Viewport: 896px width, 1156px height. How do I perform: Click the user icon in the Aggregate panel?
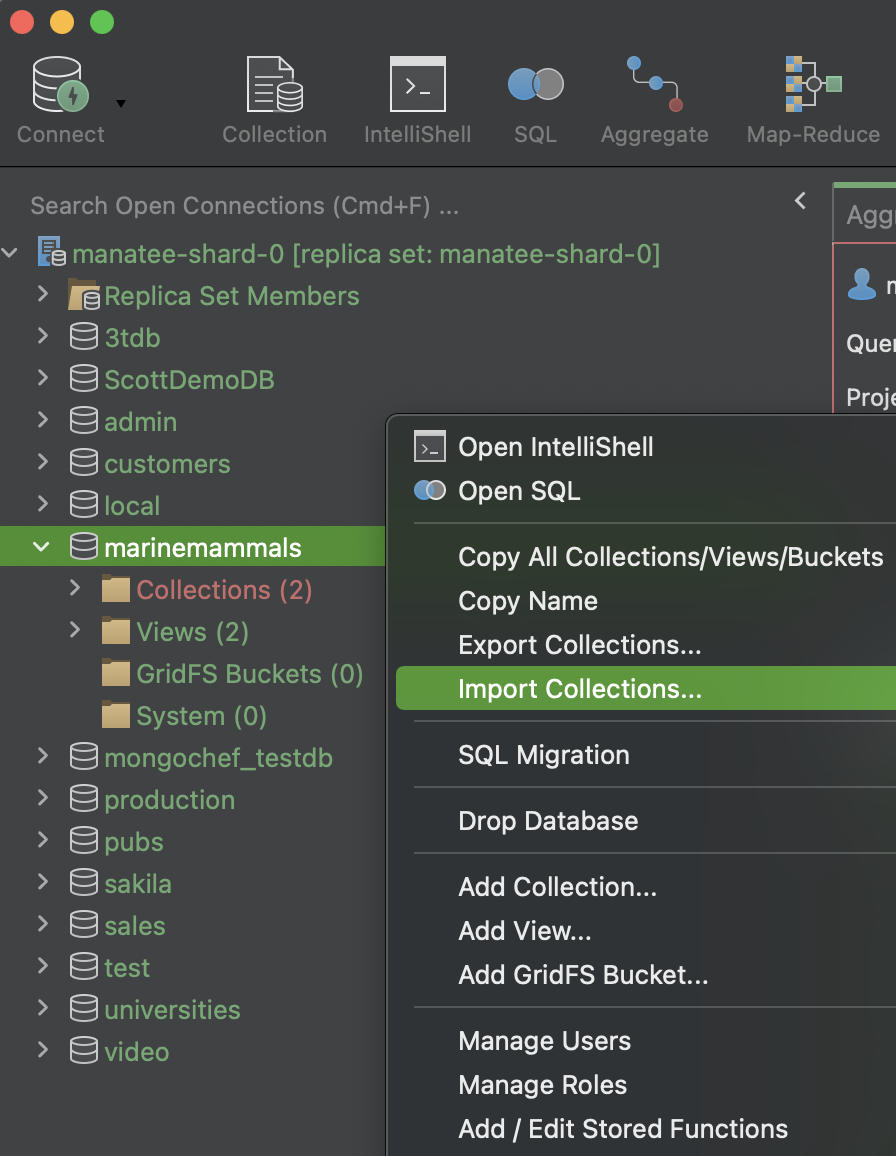(x=861, y=285)
